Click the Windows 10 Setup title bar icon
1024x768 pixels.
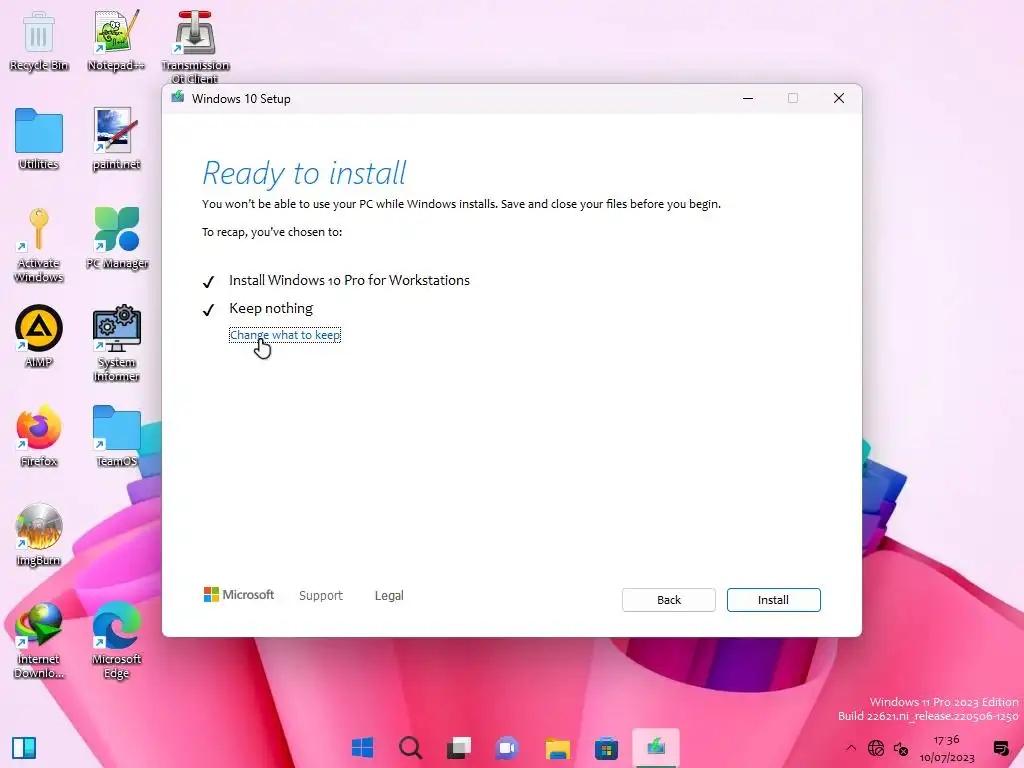coord(178,98)
